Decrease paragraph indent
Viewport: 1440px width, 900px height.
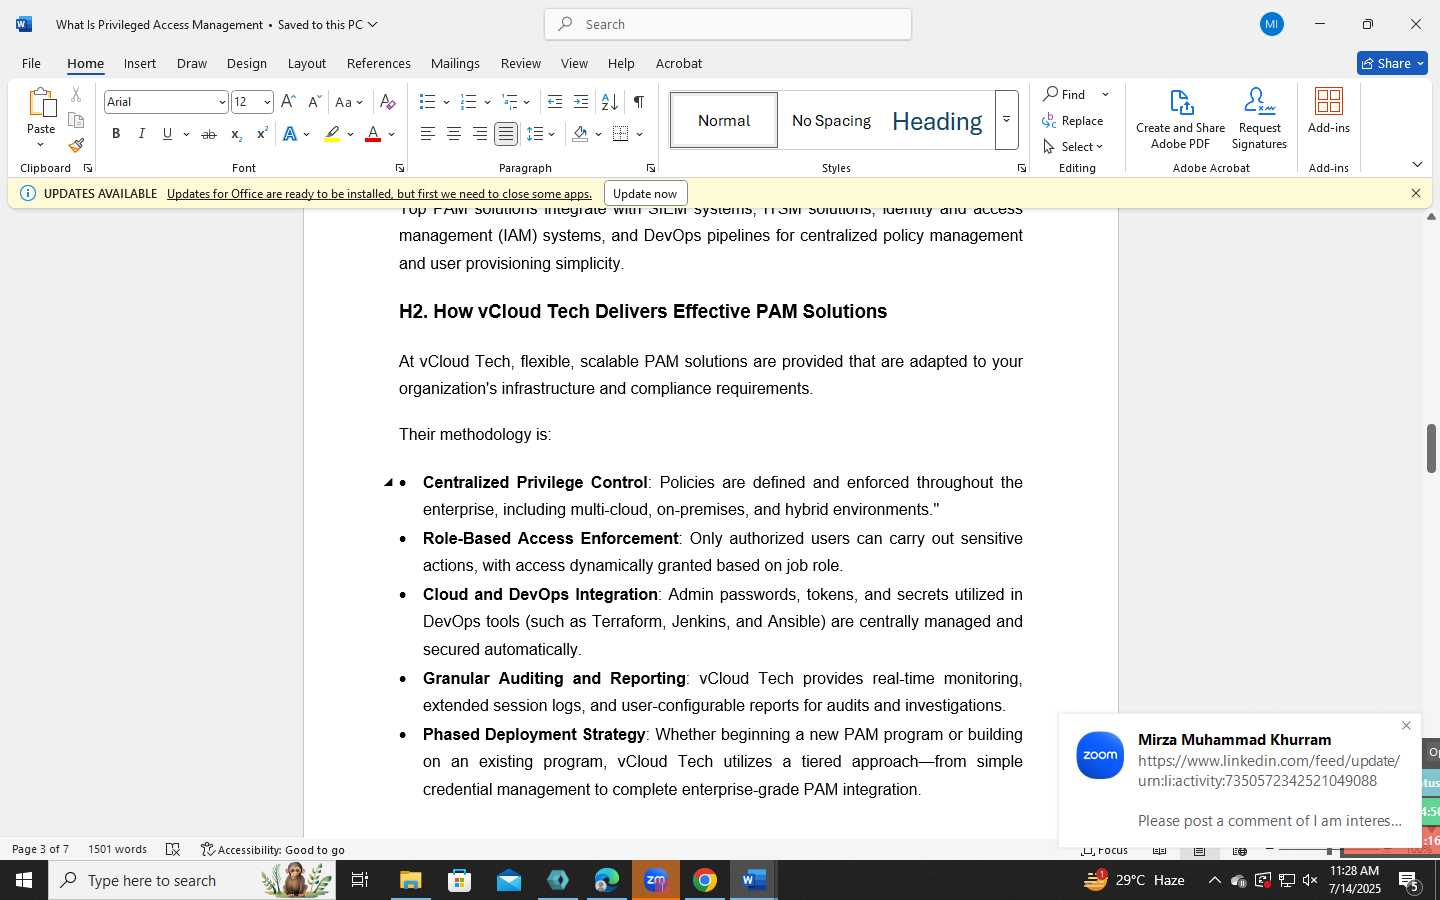coord(555,102)
